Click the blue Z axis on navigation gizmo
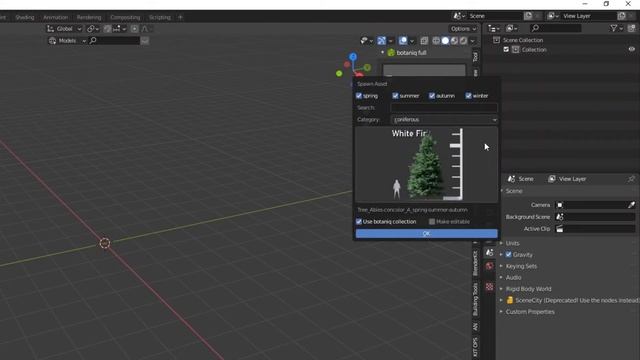 point(353,57)
